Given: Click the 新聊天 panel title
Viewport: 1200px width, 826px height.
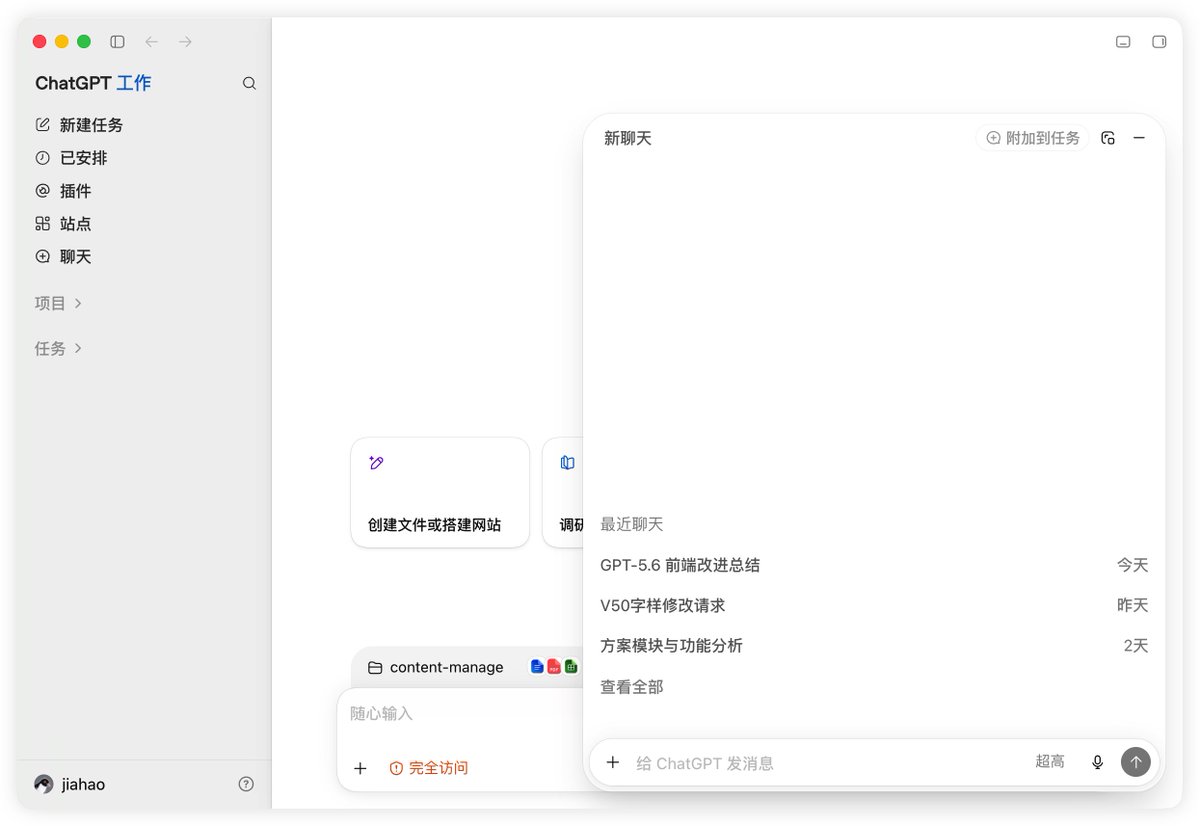Looking at the screenshot, I should tap(628, 138).
